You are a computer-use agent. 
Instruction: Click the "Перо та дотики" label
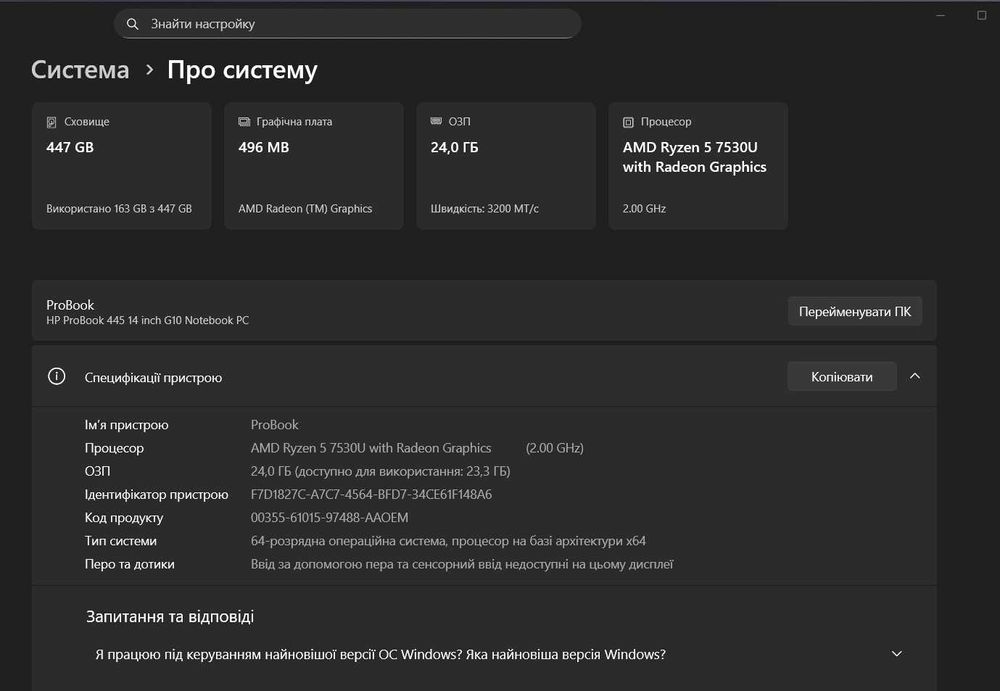click(129, 564)
